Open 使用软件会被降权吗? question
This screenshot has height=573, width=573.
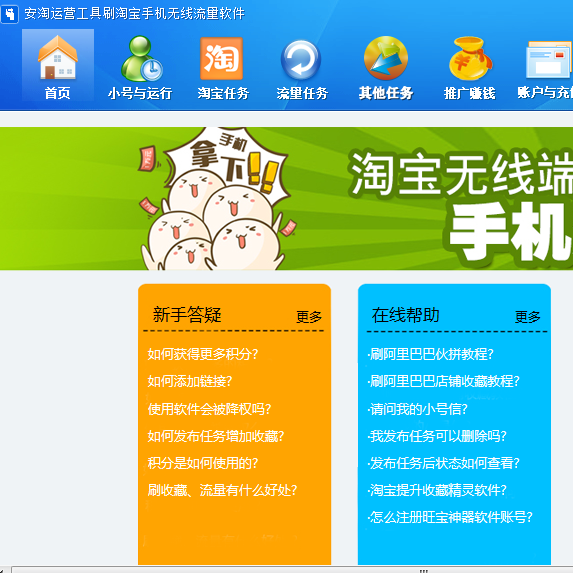coord(209,409)
